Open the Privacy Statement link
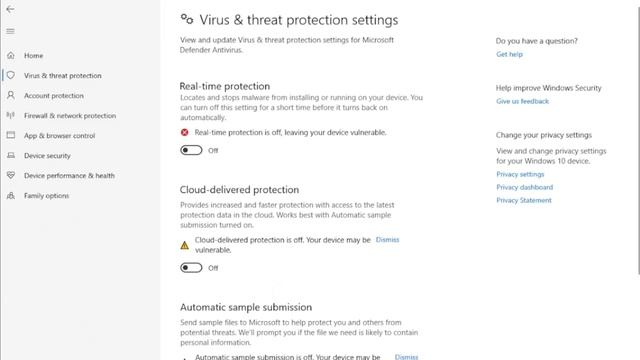This screenshot has width=640, height=360. coord(524,200)
